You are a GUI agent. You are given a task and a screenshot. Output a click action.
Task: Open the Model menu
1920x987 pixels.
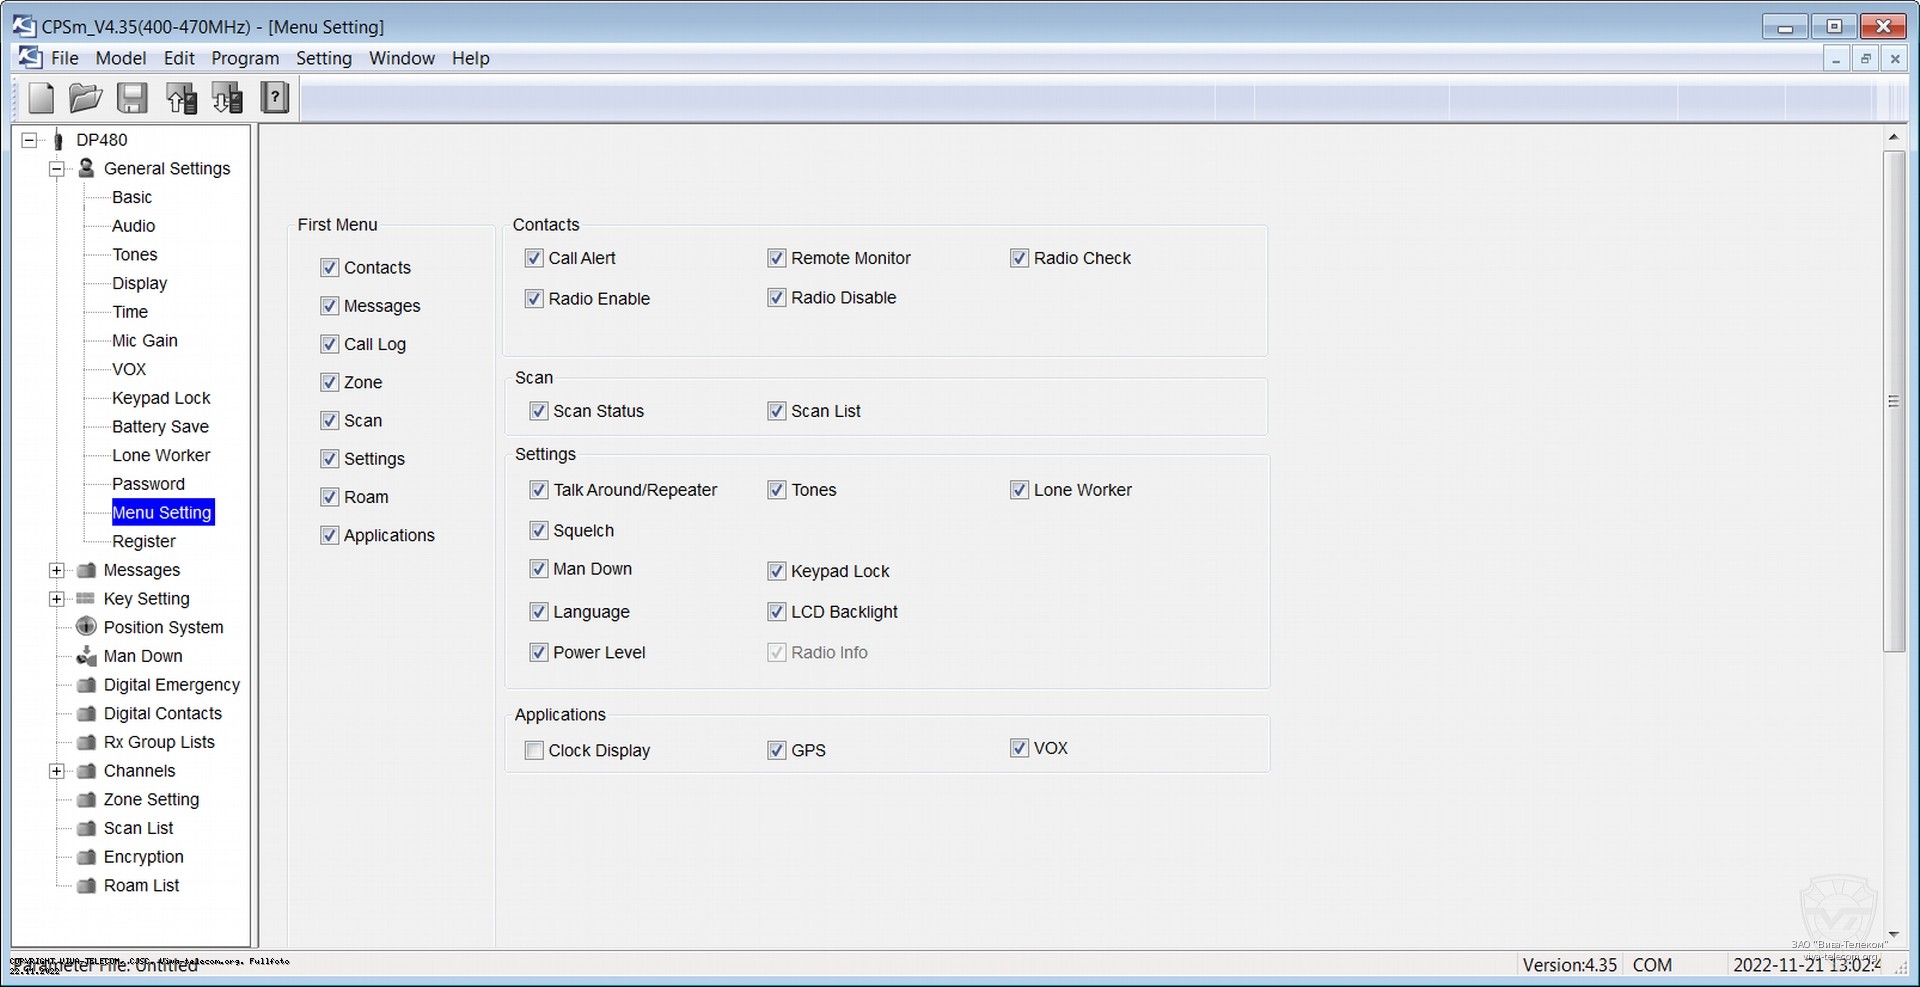tap(121, 58)
